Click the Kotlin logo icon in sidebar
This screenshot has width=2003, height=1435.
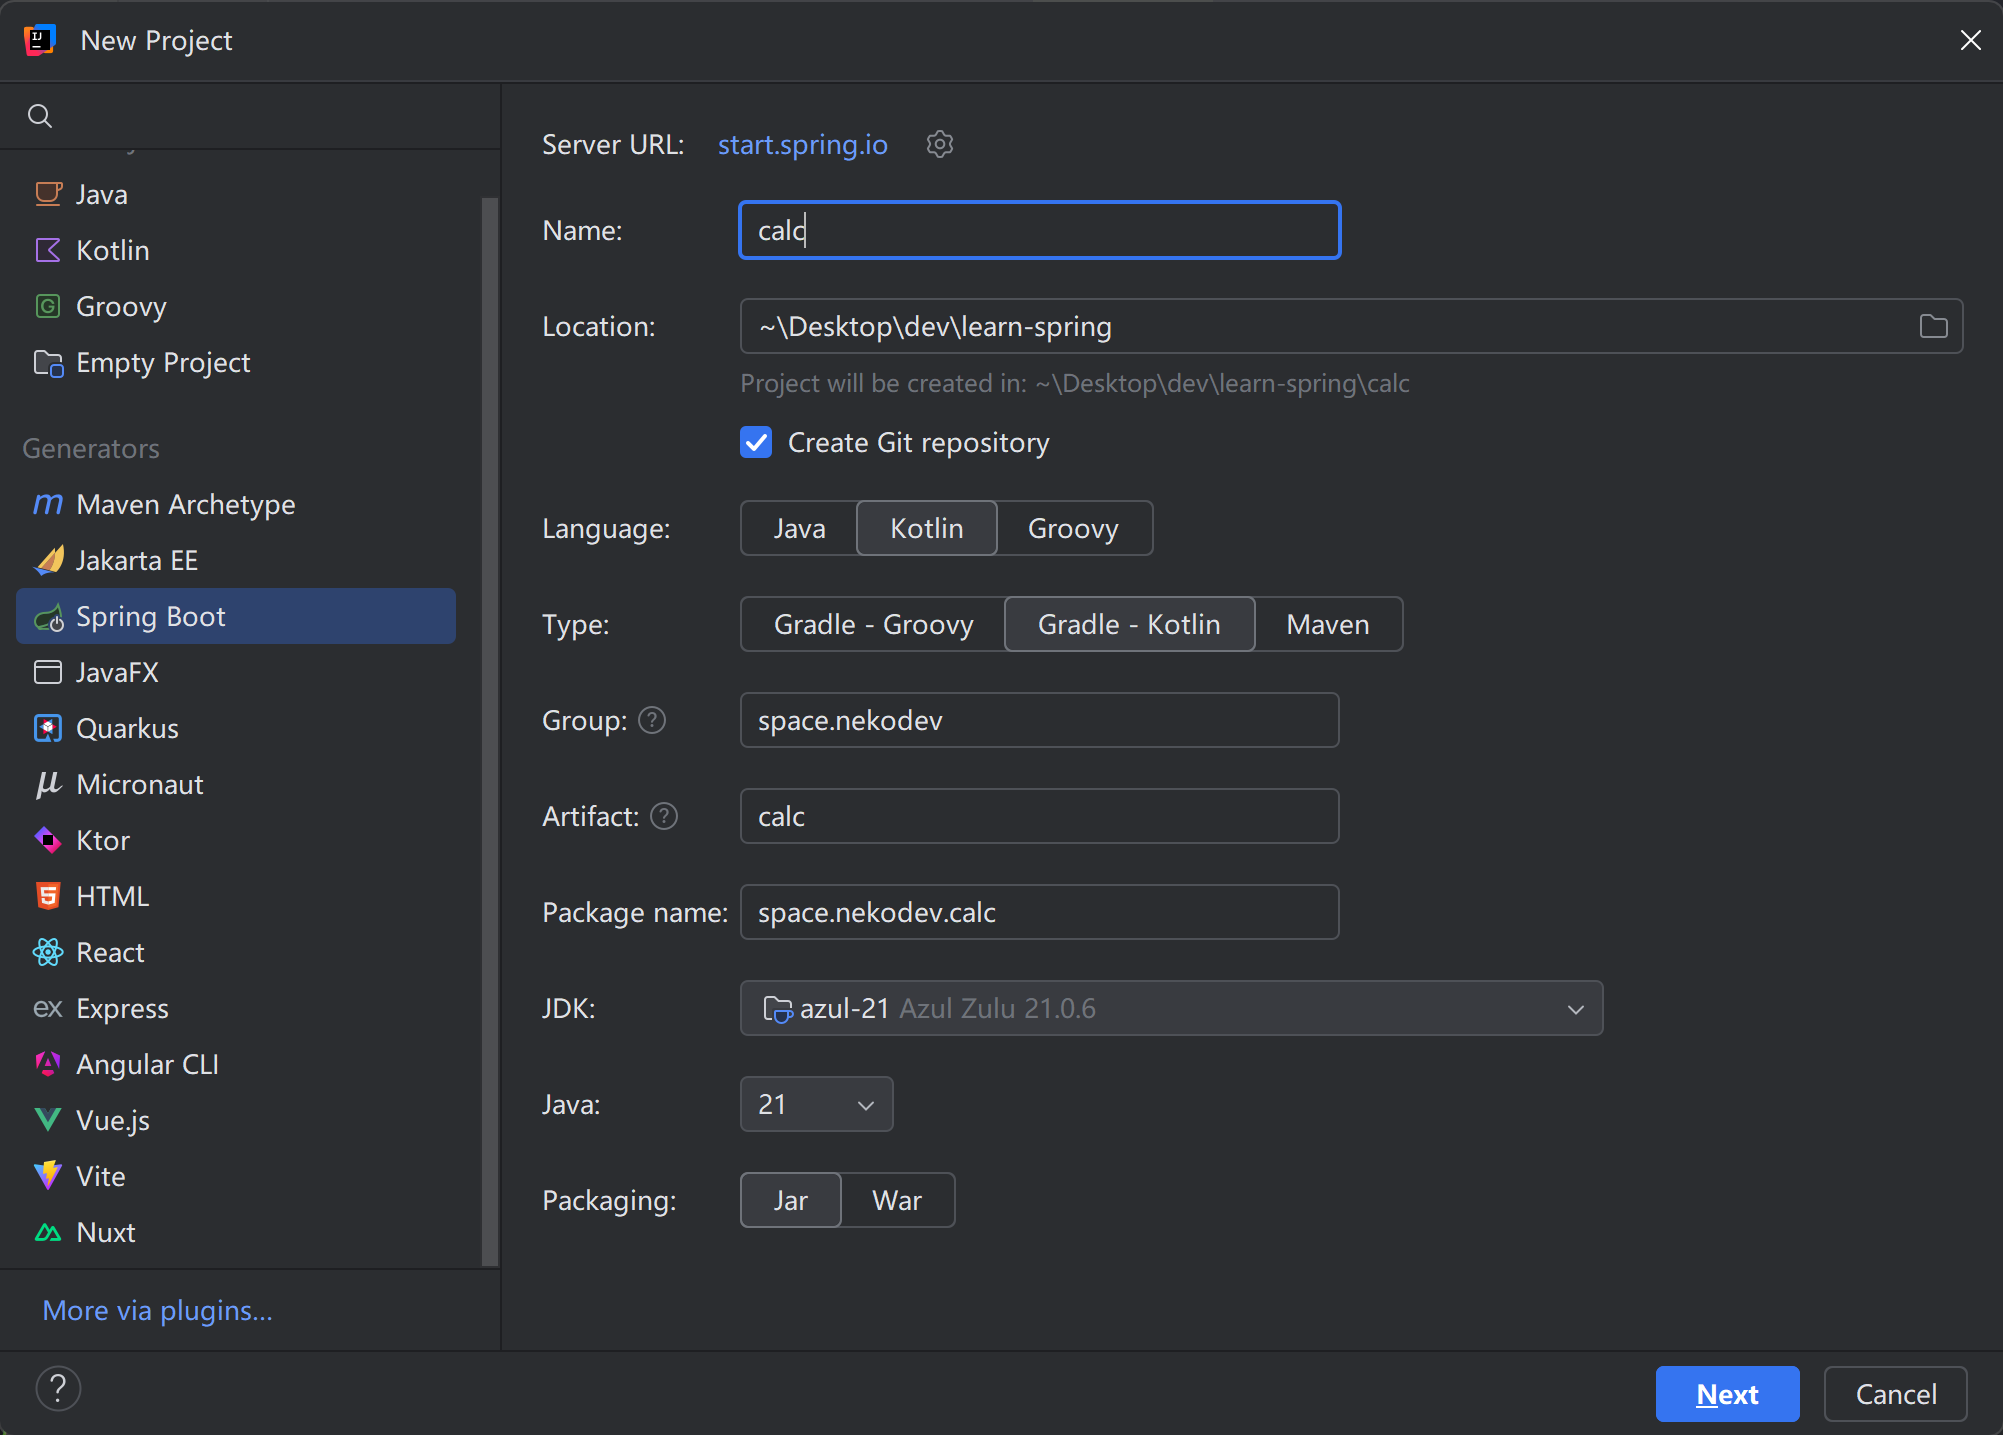(48, 250)
